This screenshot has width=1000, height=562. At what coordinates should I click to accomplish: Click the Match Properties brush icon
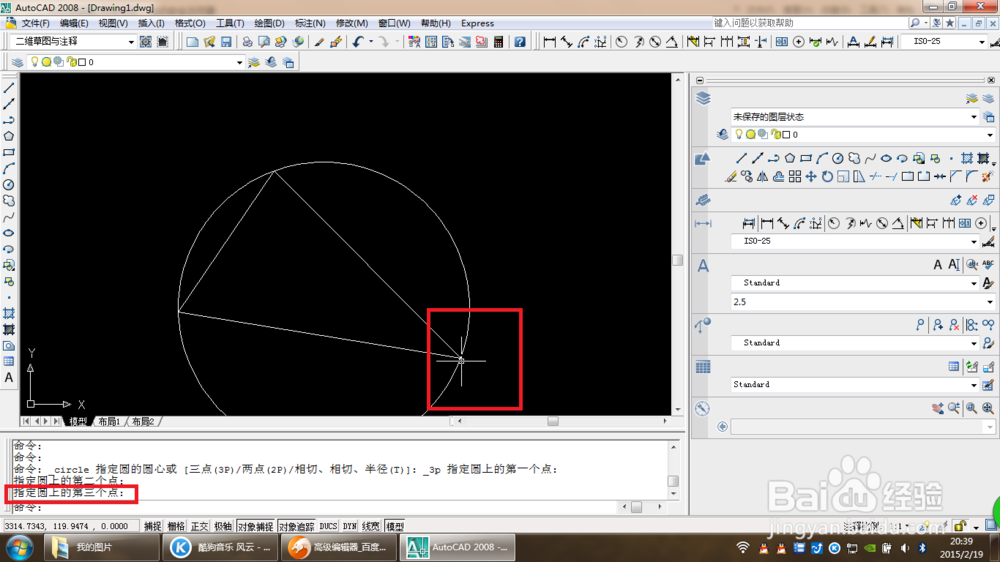[x=320, y=42]
